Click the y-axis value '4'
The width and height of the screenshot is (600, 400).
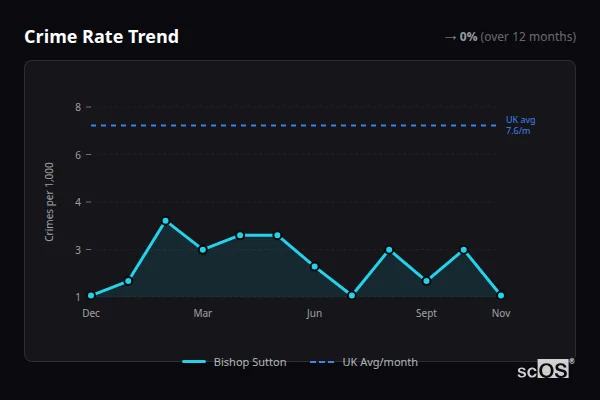pyautogui.click(x=78, y=202)
